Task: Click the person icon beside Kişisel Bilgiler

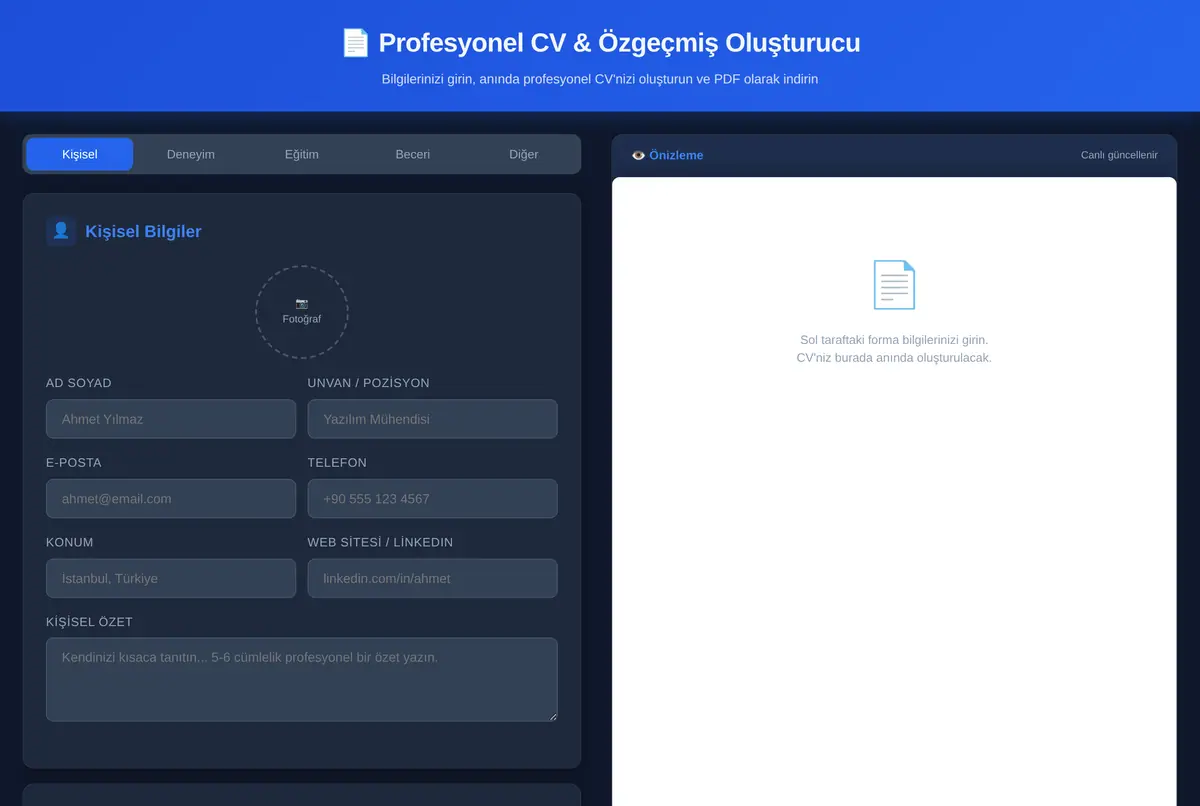Action: click(x=61, y=231)
